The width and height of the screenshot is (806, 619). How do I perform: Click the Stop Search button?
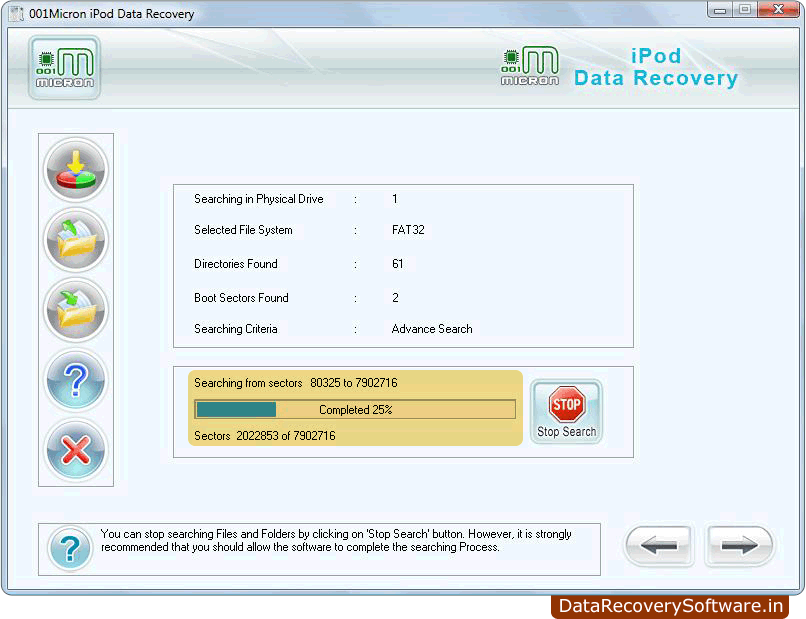(x=566, y=412)
